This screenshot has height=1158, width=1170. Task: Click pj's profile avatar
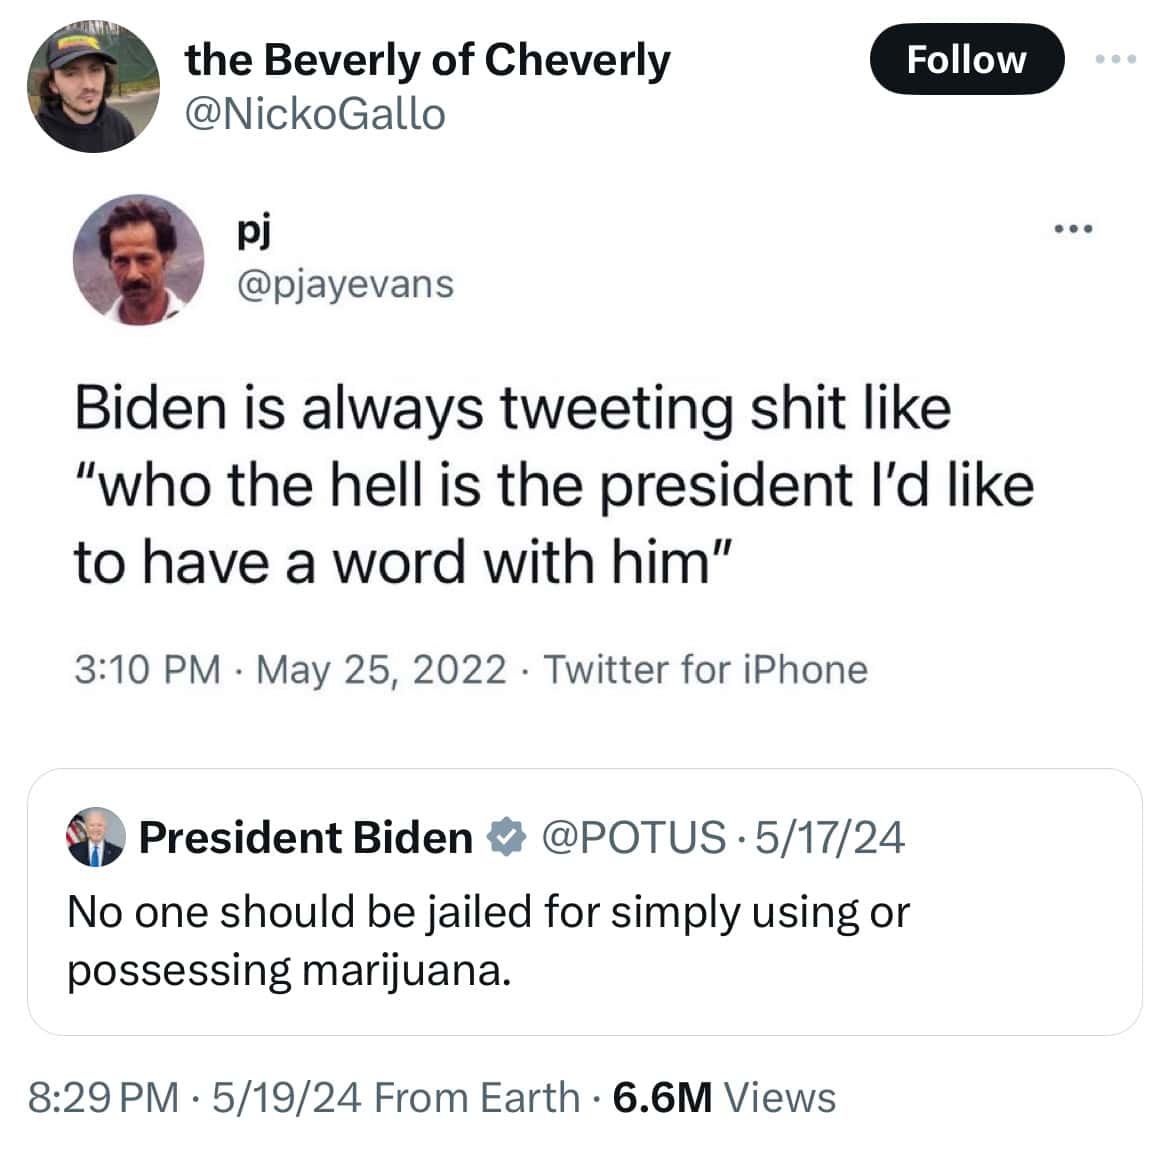[x=138, y=260]
